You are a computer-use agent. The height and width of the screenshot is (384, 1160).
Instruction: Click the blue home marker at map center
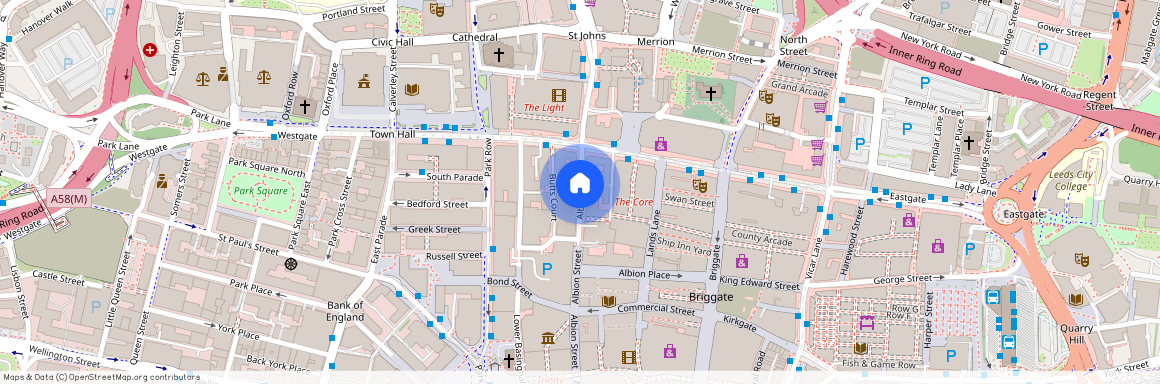click(579, 183)
